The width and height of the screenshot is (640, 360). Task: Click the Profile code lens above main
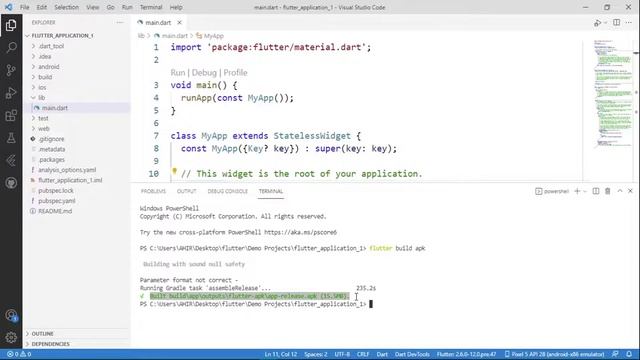point(235,73)
